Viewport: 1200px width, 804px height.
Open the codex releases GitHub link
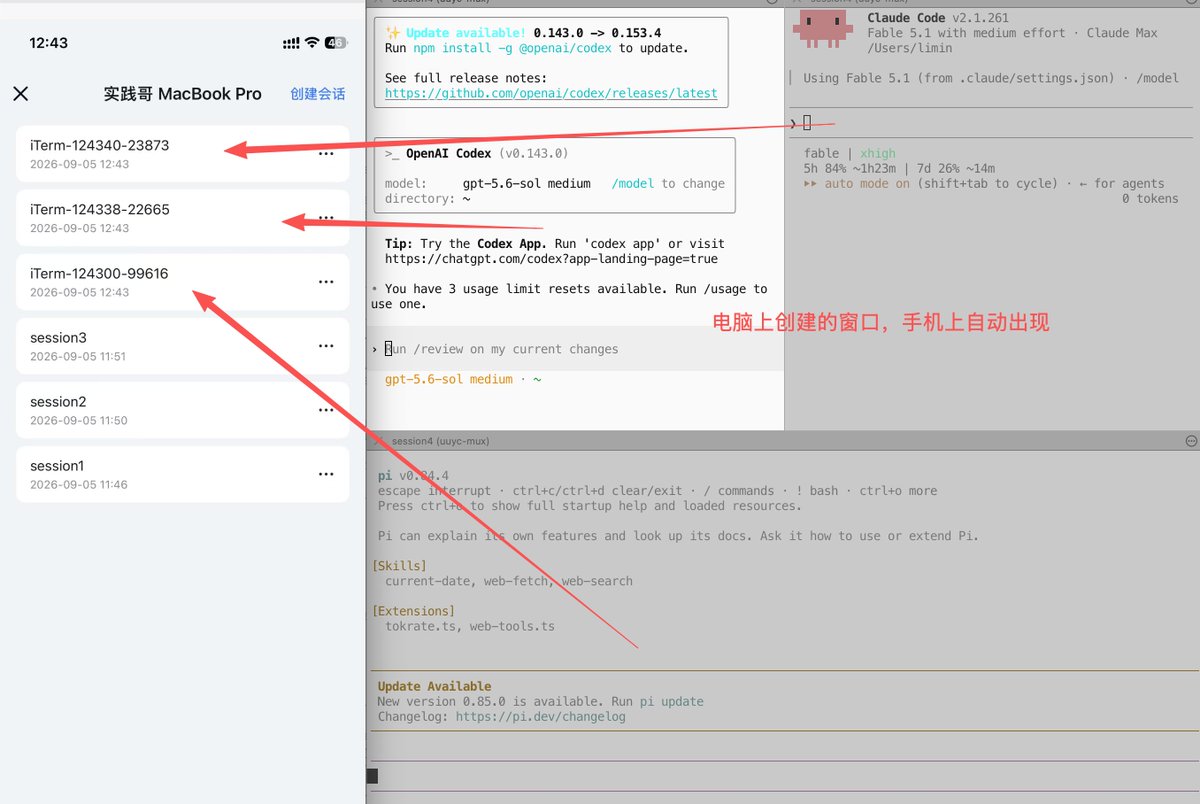[551, 93]
